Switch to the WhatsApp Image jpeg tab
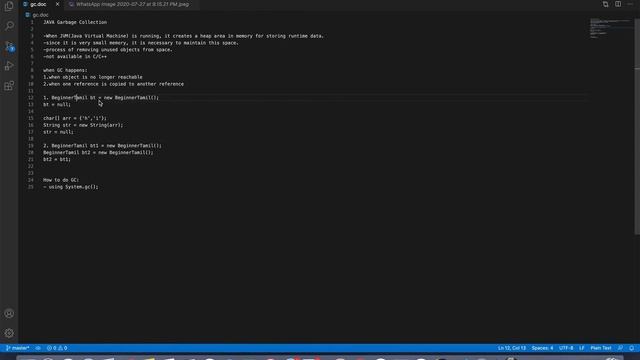The height and width of the screenshot is (360, 640). coord(132,4)
